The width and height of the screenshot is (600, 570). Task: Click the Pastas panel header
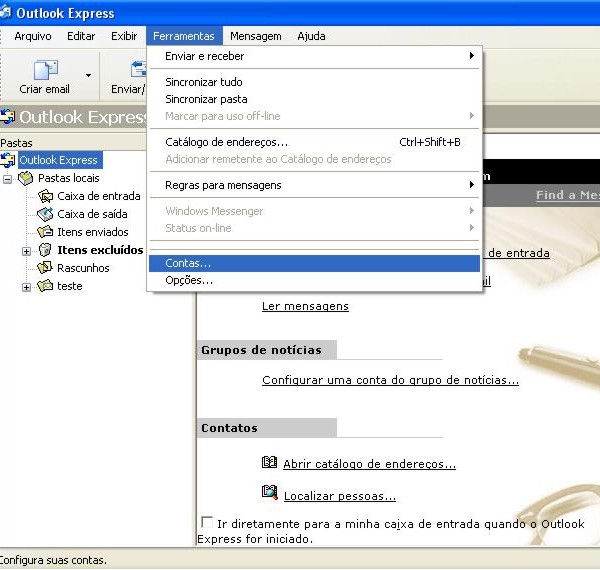tap(73, 143)
